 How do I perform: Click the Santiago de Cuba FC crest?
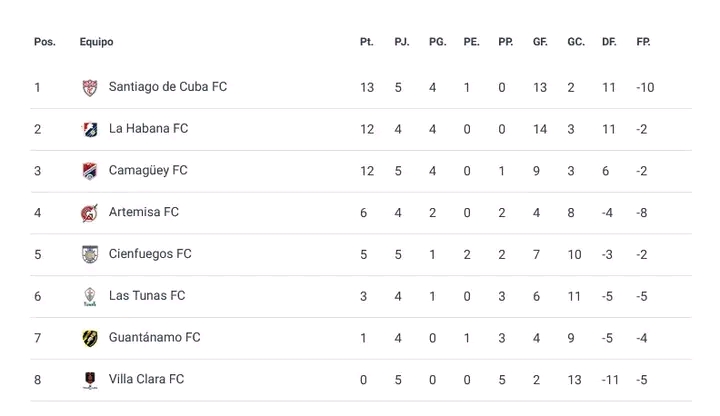coord(90,87)
